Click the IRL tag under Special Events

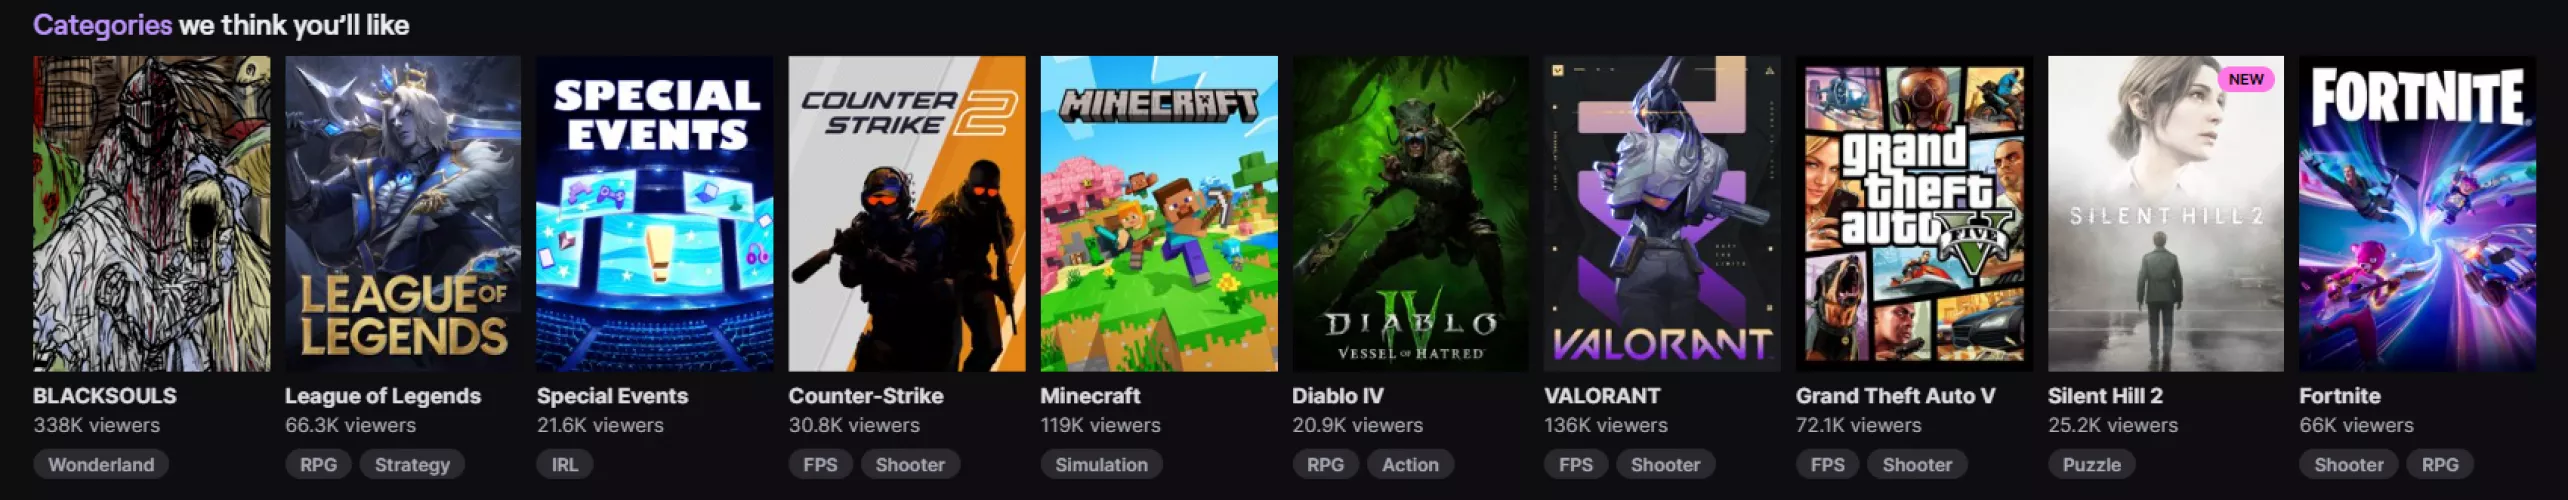(x=565, y=464)
